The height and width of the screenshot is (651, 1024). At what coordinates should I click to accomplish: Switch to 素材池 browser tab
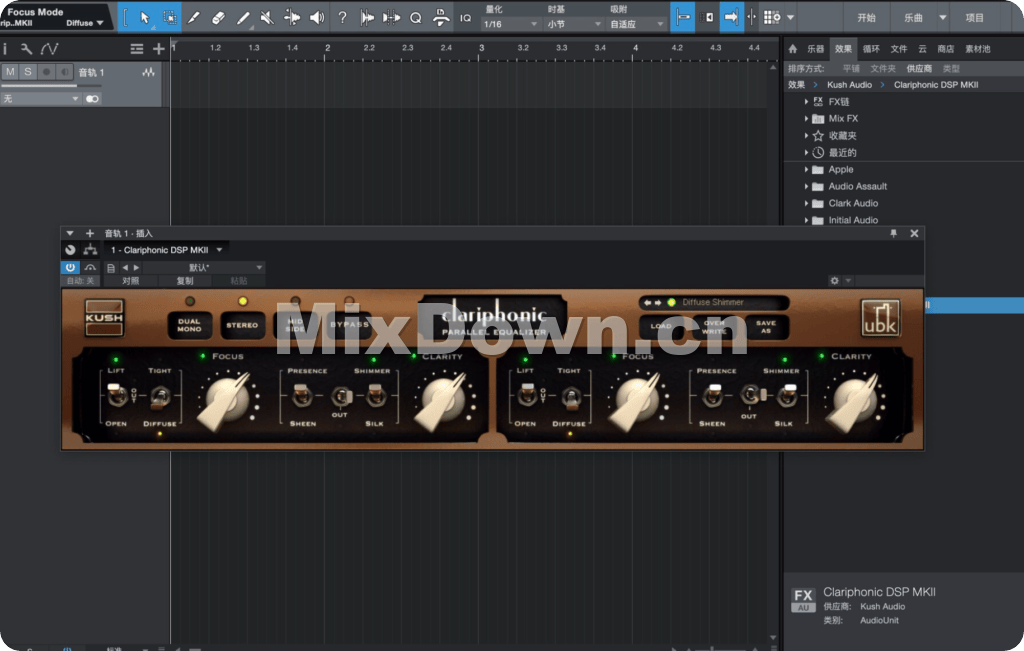pos(978,49)
